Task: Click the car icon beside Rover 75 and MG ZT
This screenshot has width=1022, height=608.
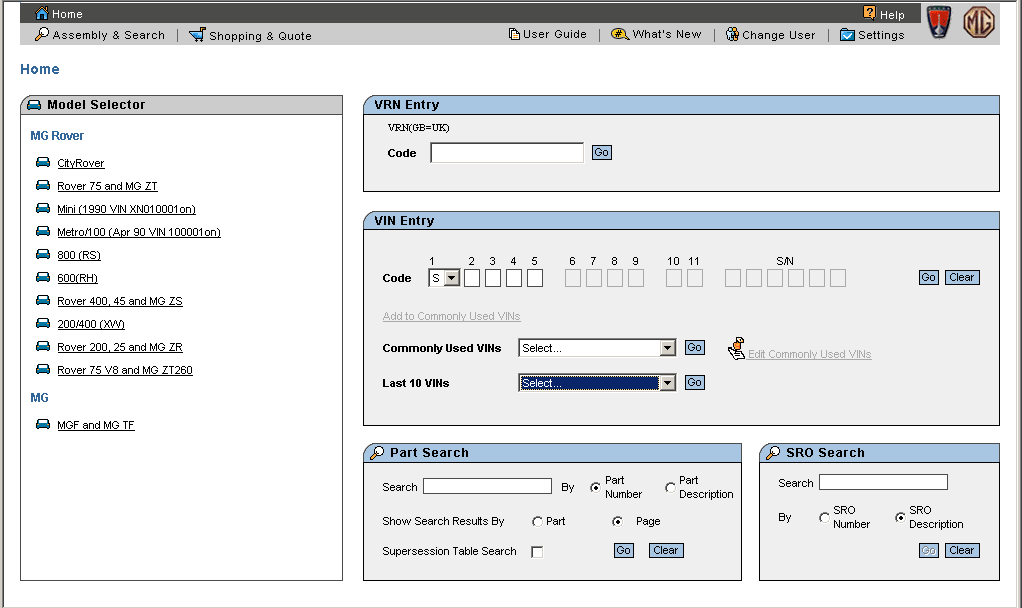Action: click(x=43, y=185)
